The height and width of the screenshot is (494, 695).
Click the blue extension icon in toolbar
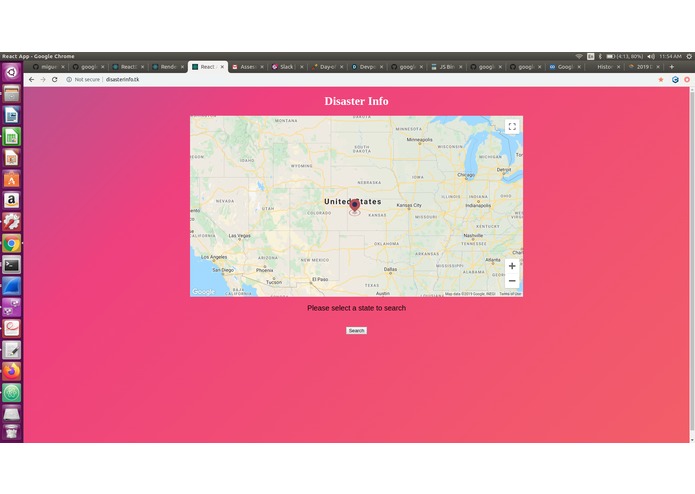click(x=675, y=80)
